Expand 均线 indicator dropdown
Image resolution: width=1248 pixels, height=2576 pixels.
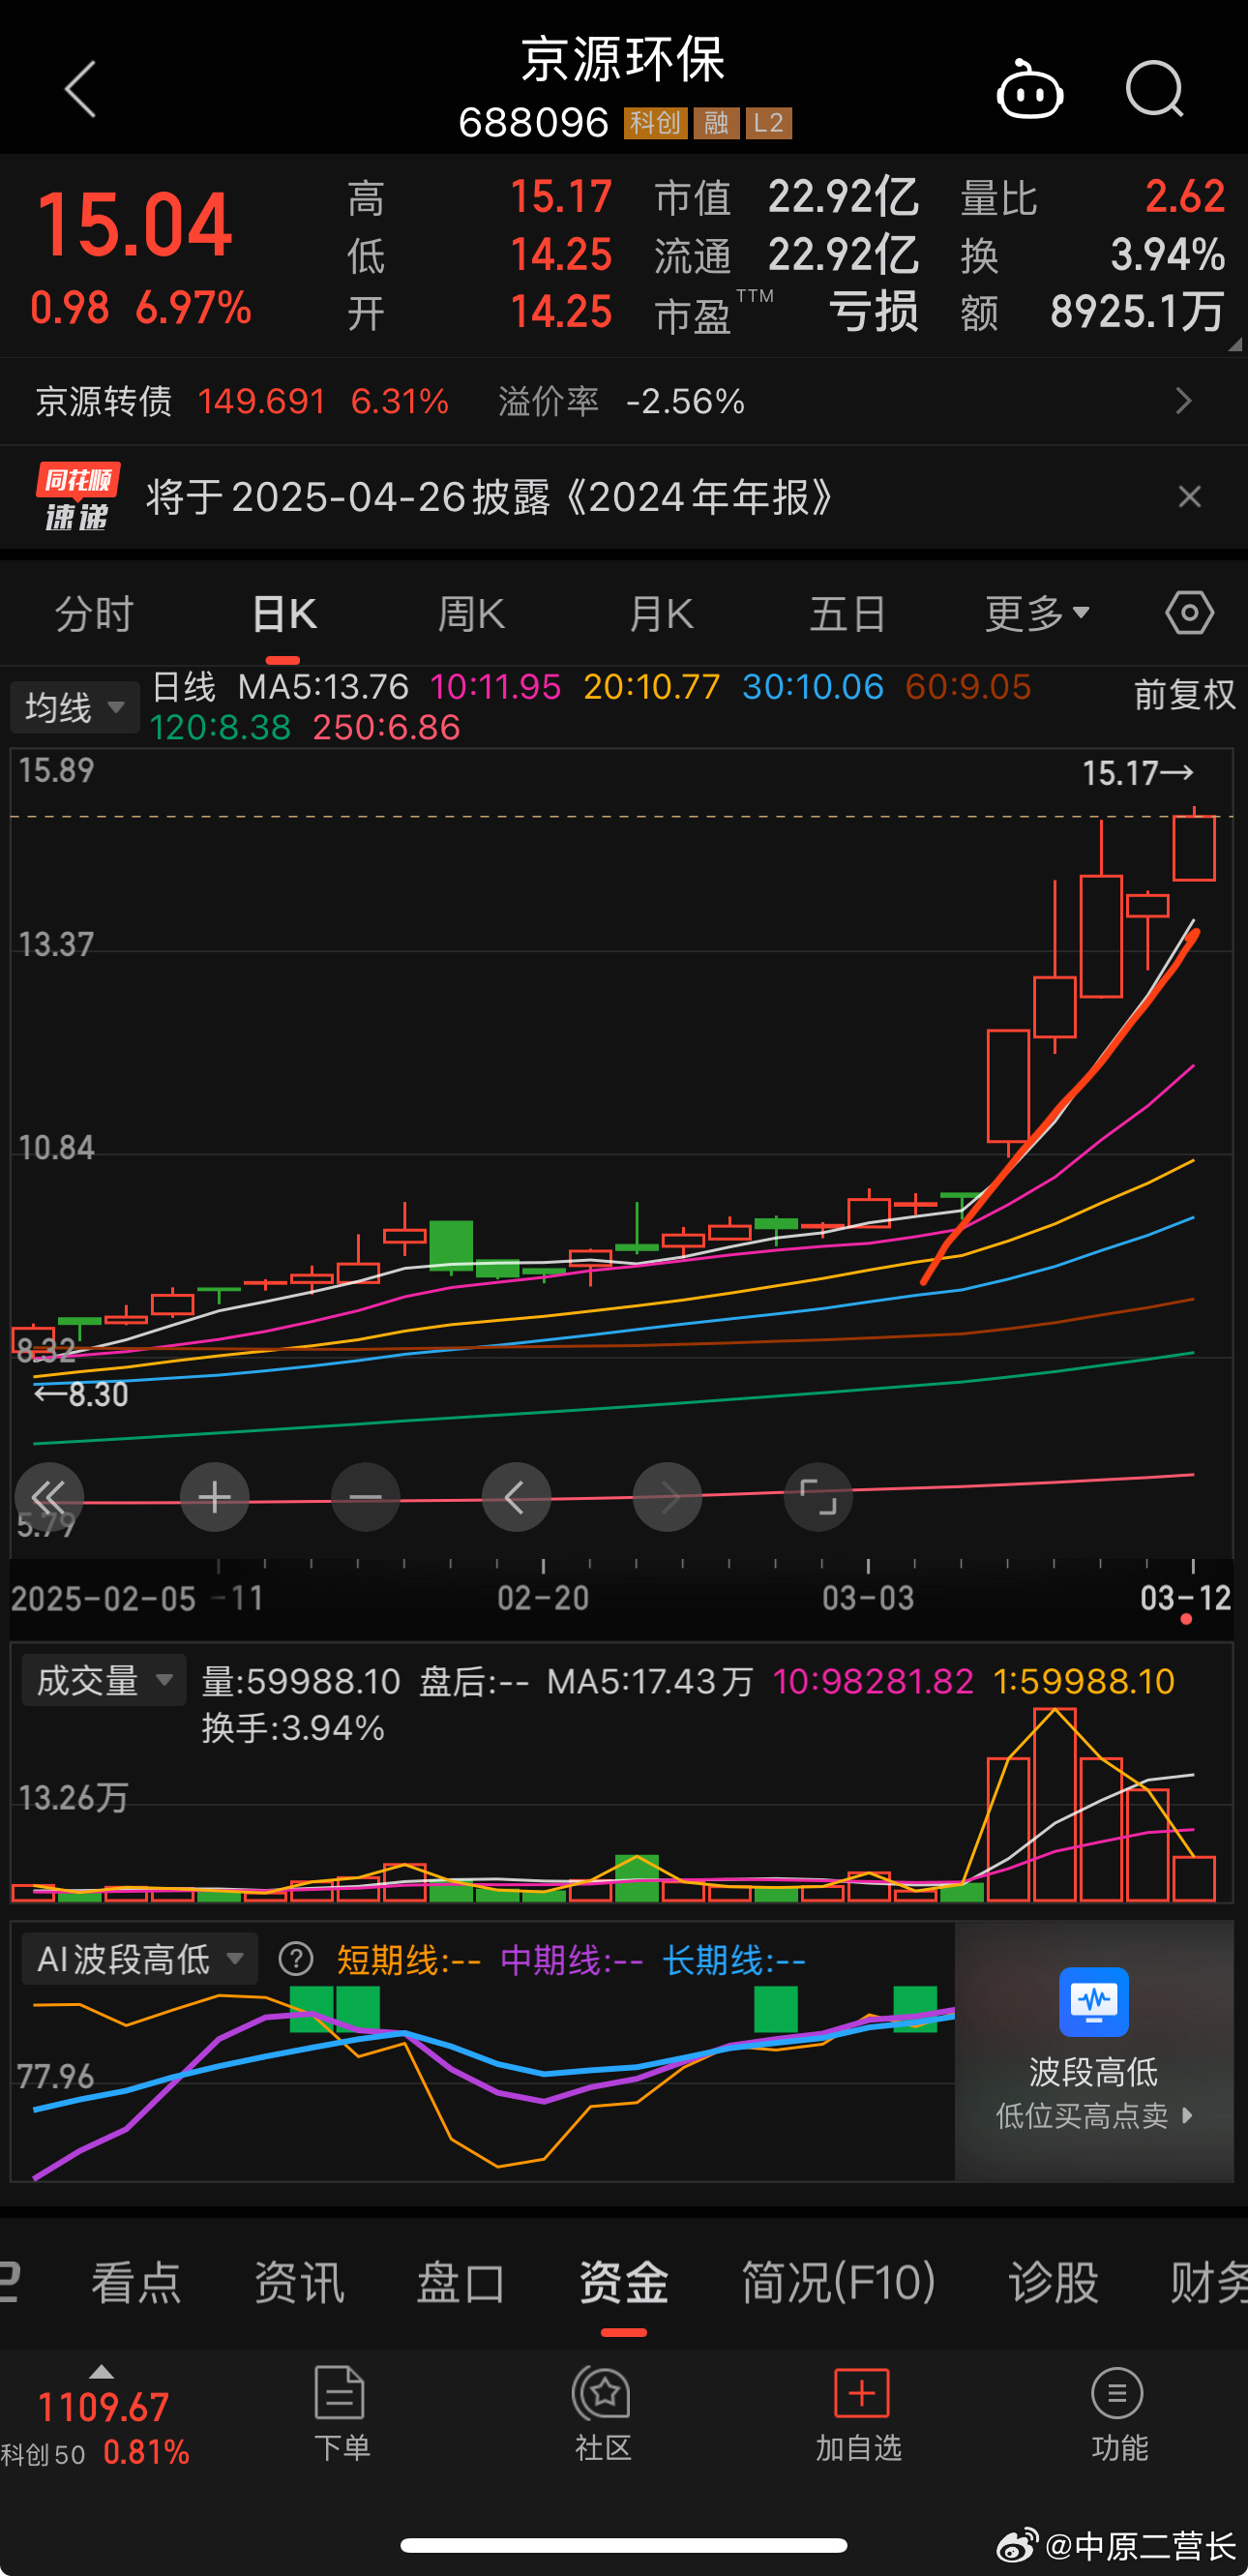75,707
